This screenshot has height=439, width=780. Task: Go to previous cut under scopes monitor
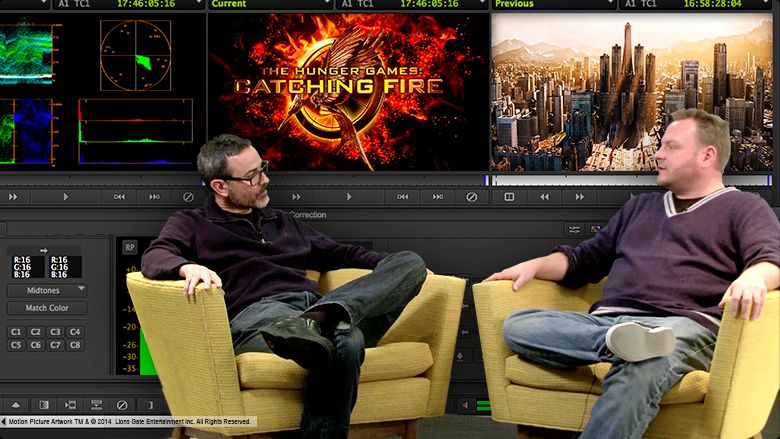119,197
